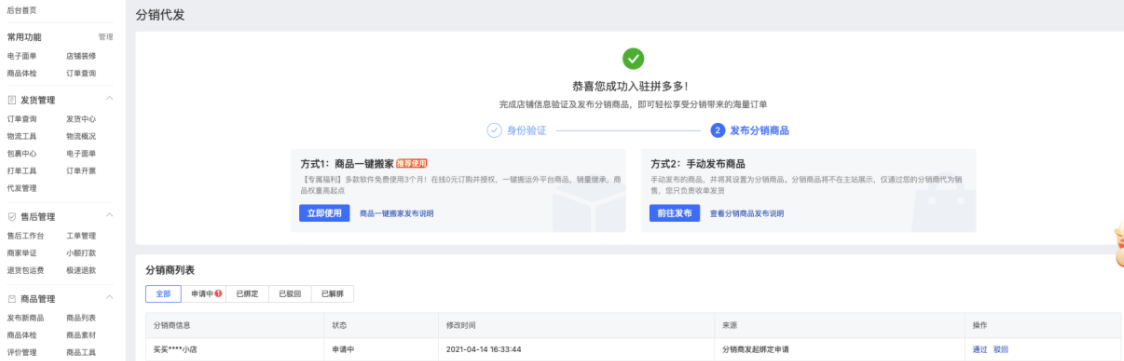Click the 售后管理 shield icon

pyautogui.click(x=11, y=216)
